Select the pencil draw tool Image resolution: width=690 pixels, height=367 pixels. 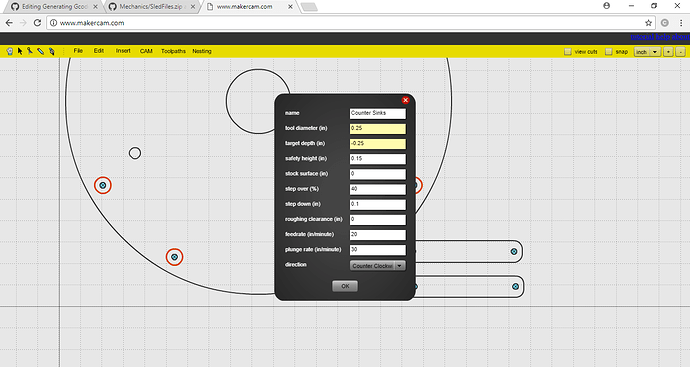tap(40, 51)
